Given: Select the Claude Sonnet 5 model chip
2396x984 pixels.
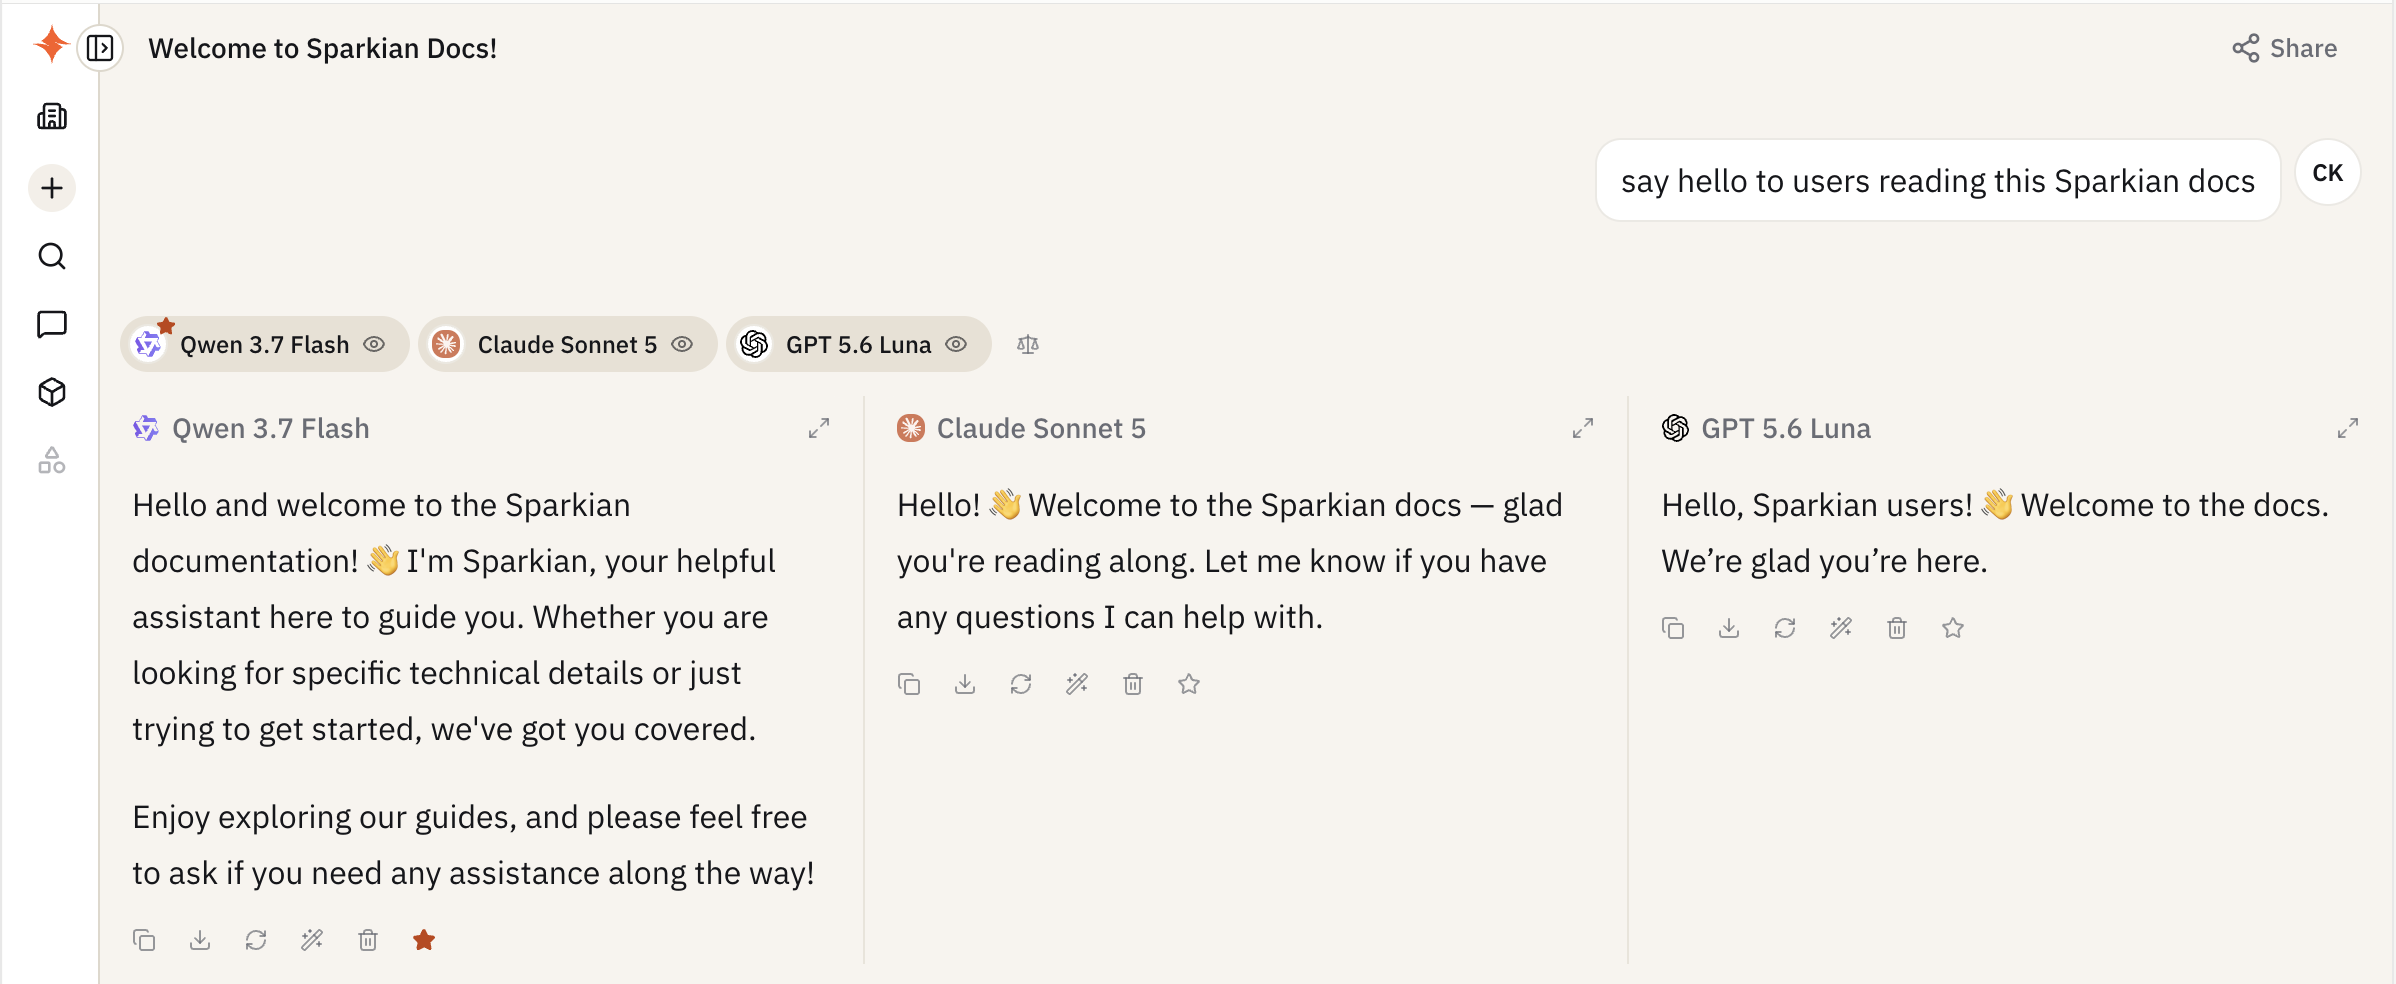Looking at the screenshot, I should tap(567, 344).
